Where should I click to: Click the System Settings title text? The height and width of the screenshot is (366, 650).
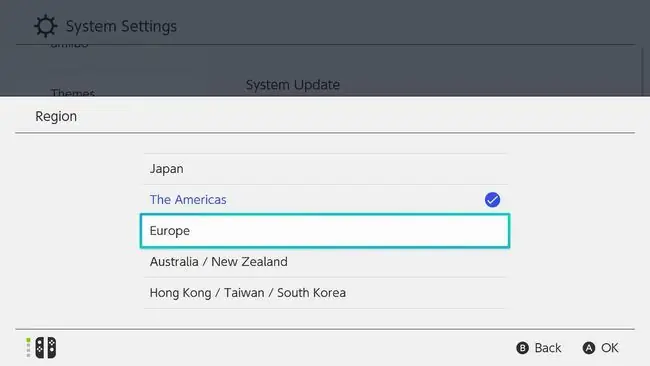click(121, 27)
